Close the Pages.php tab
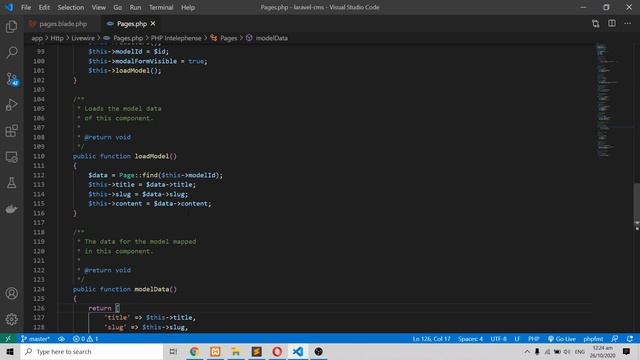 tap(153, 24)
